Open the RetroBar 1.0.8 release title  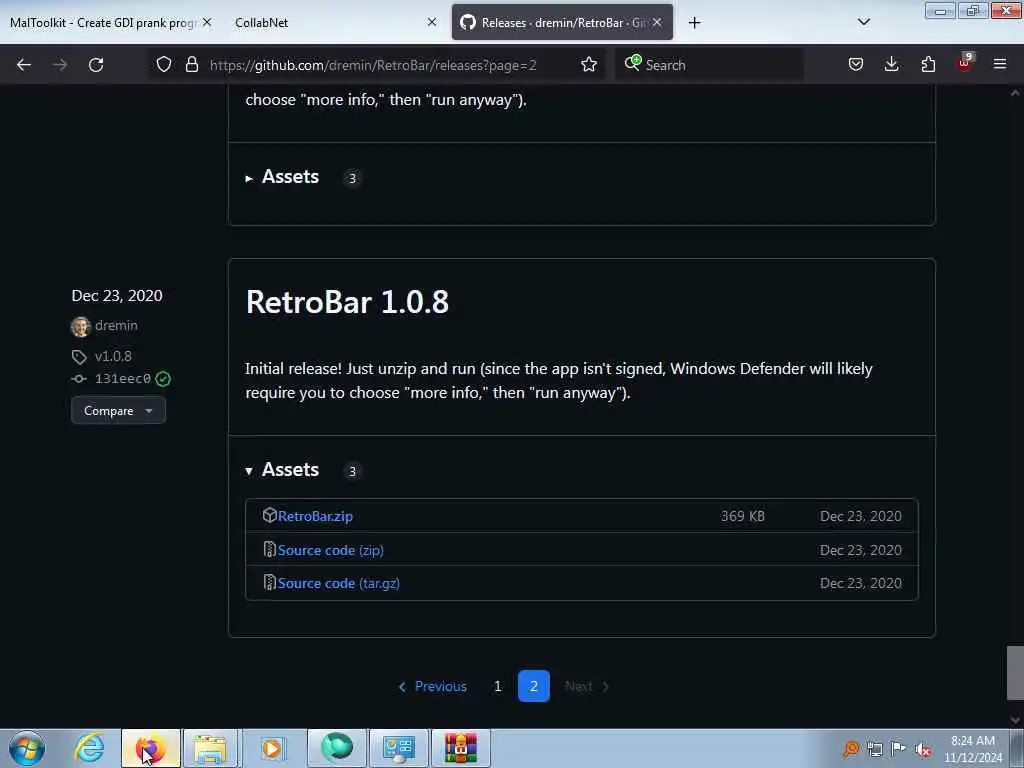[347, 302]
